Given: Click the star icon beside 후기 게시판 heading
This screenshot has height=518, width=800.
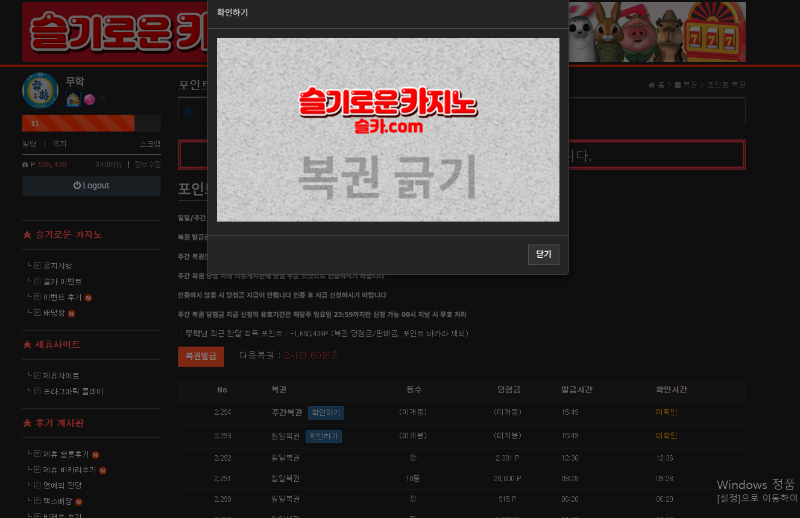Looking at the screenshot, I should tap(27, 423).
